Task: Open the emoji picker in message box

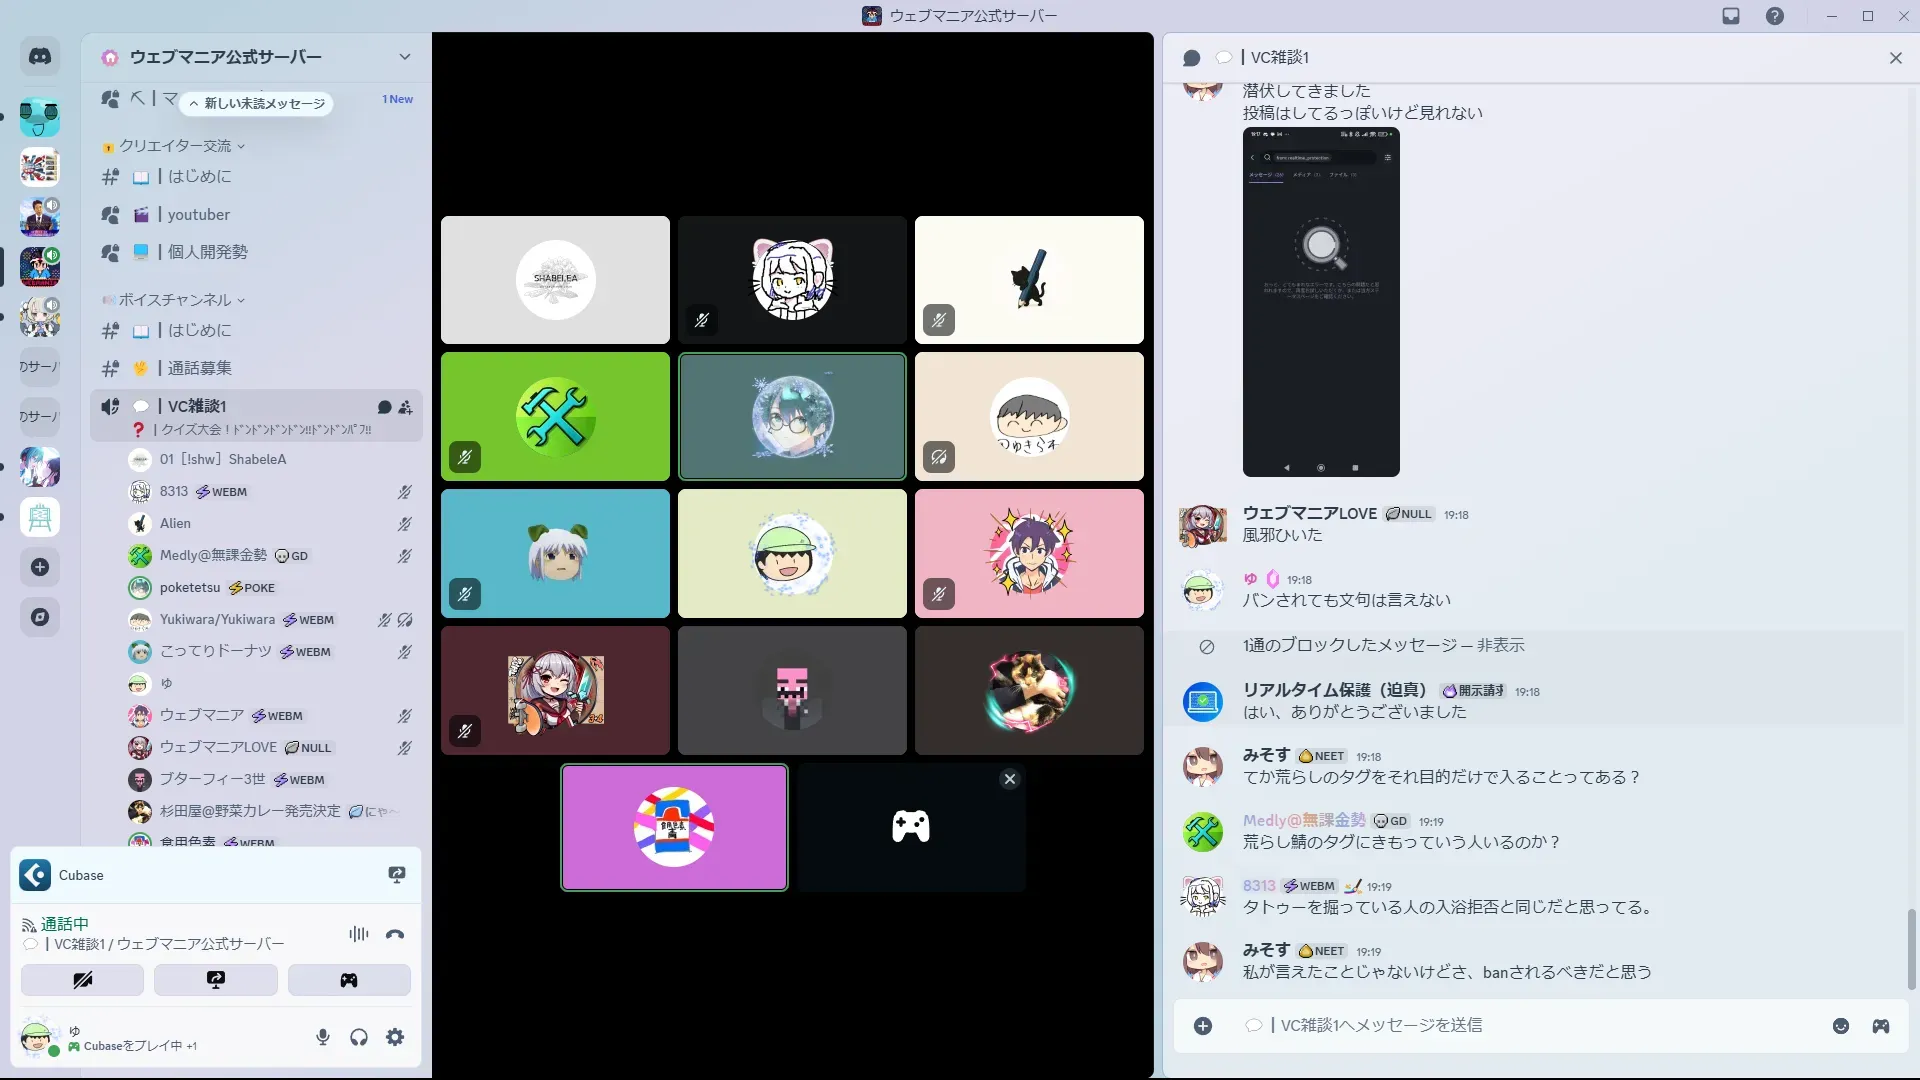Action: [x=1840, y=1026]
